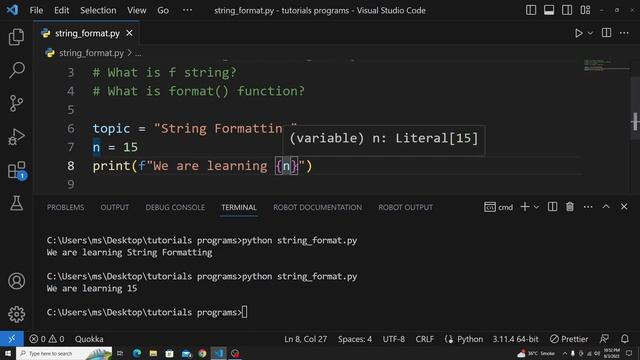The image size is (640, 360).
Task: Open feedback icon in status bar
Action: click(x=604, y=339)
